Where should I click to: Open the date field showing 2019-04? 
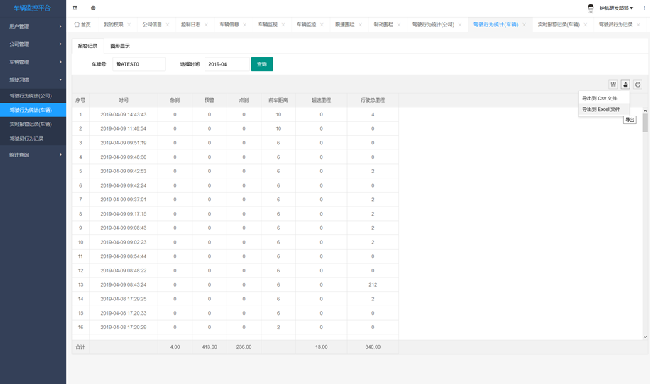227,64
